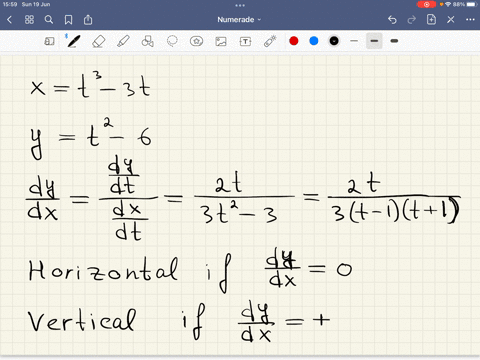The width and height of the screenshot is (480, 360).
Task: Toggle the read-only mode icon
Action: 49,41
